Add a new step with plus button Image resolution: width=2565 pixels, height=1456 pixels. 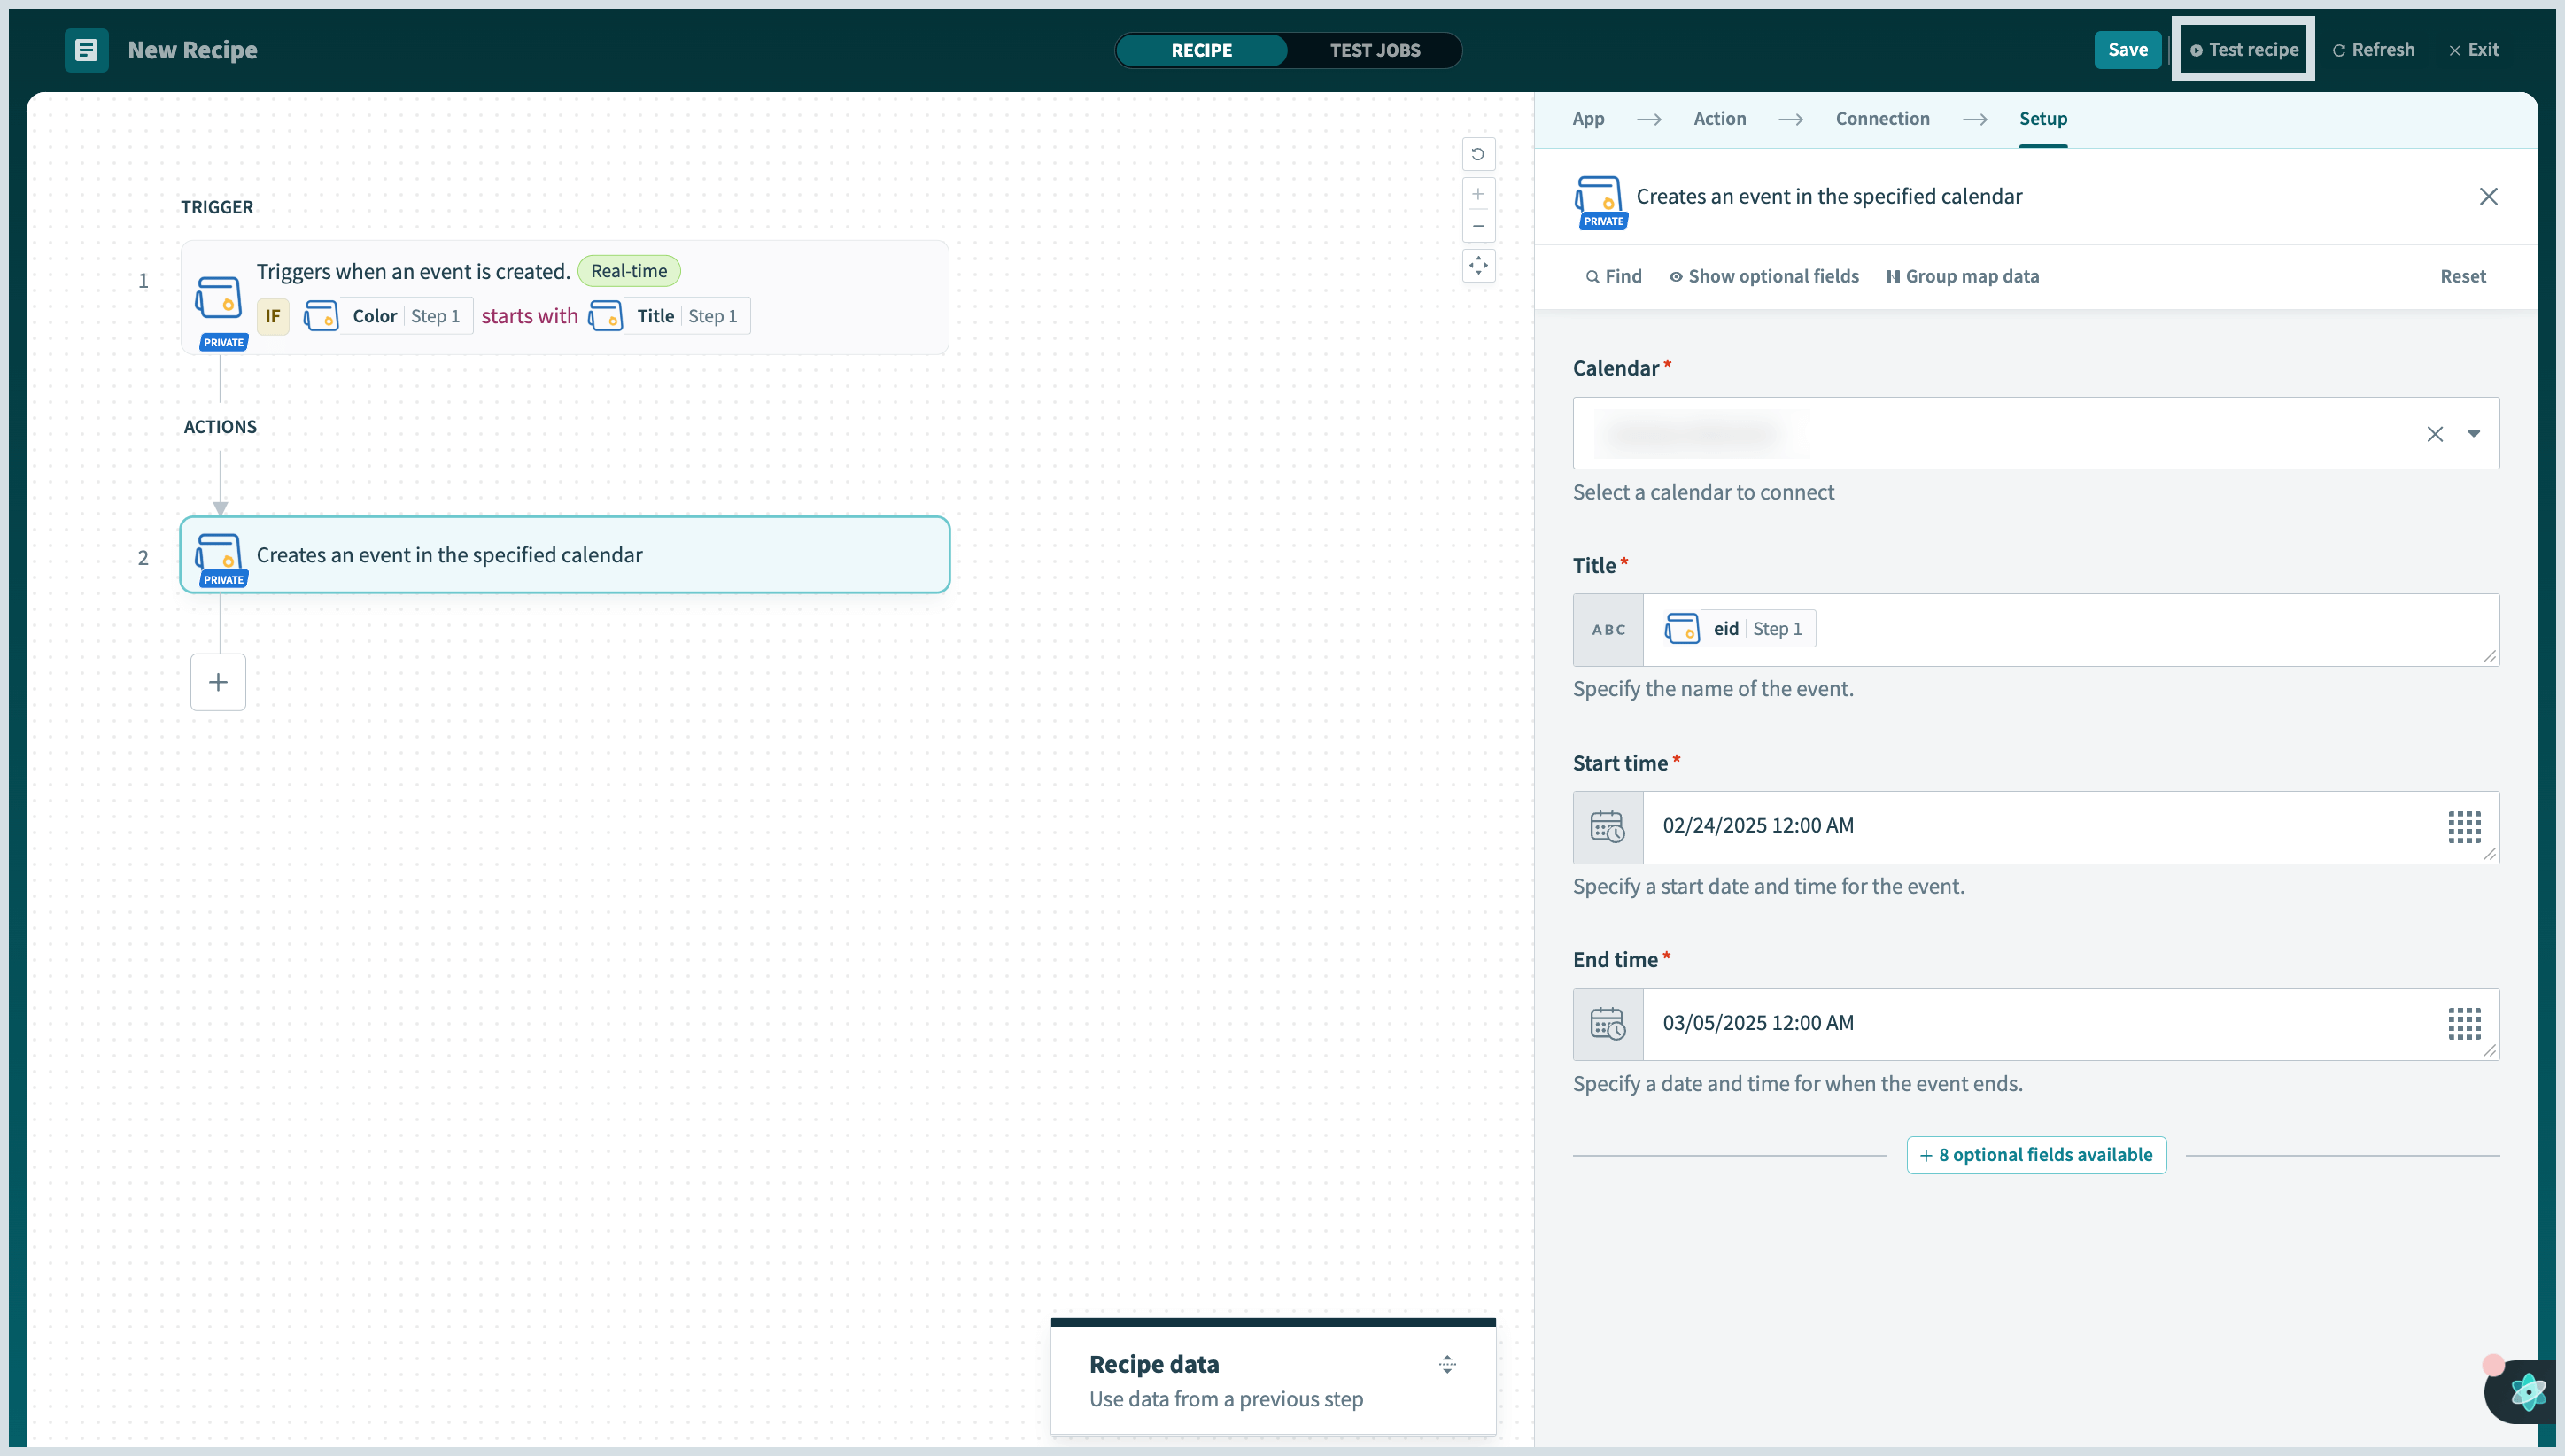tap(218, 682)
